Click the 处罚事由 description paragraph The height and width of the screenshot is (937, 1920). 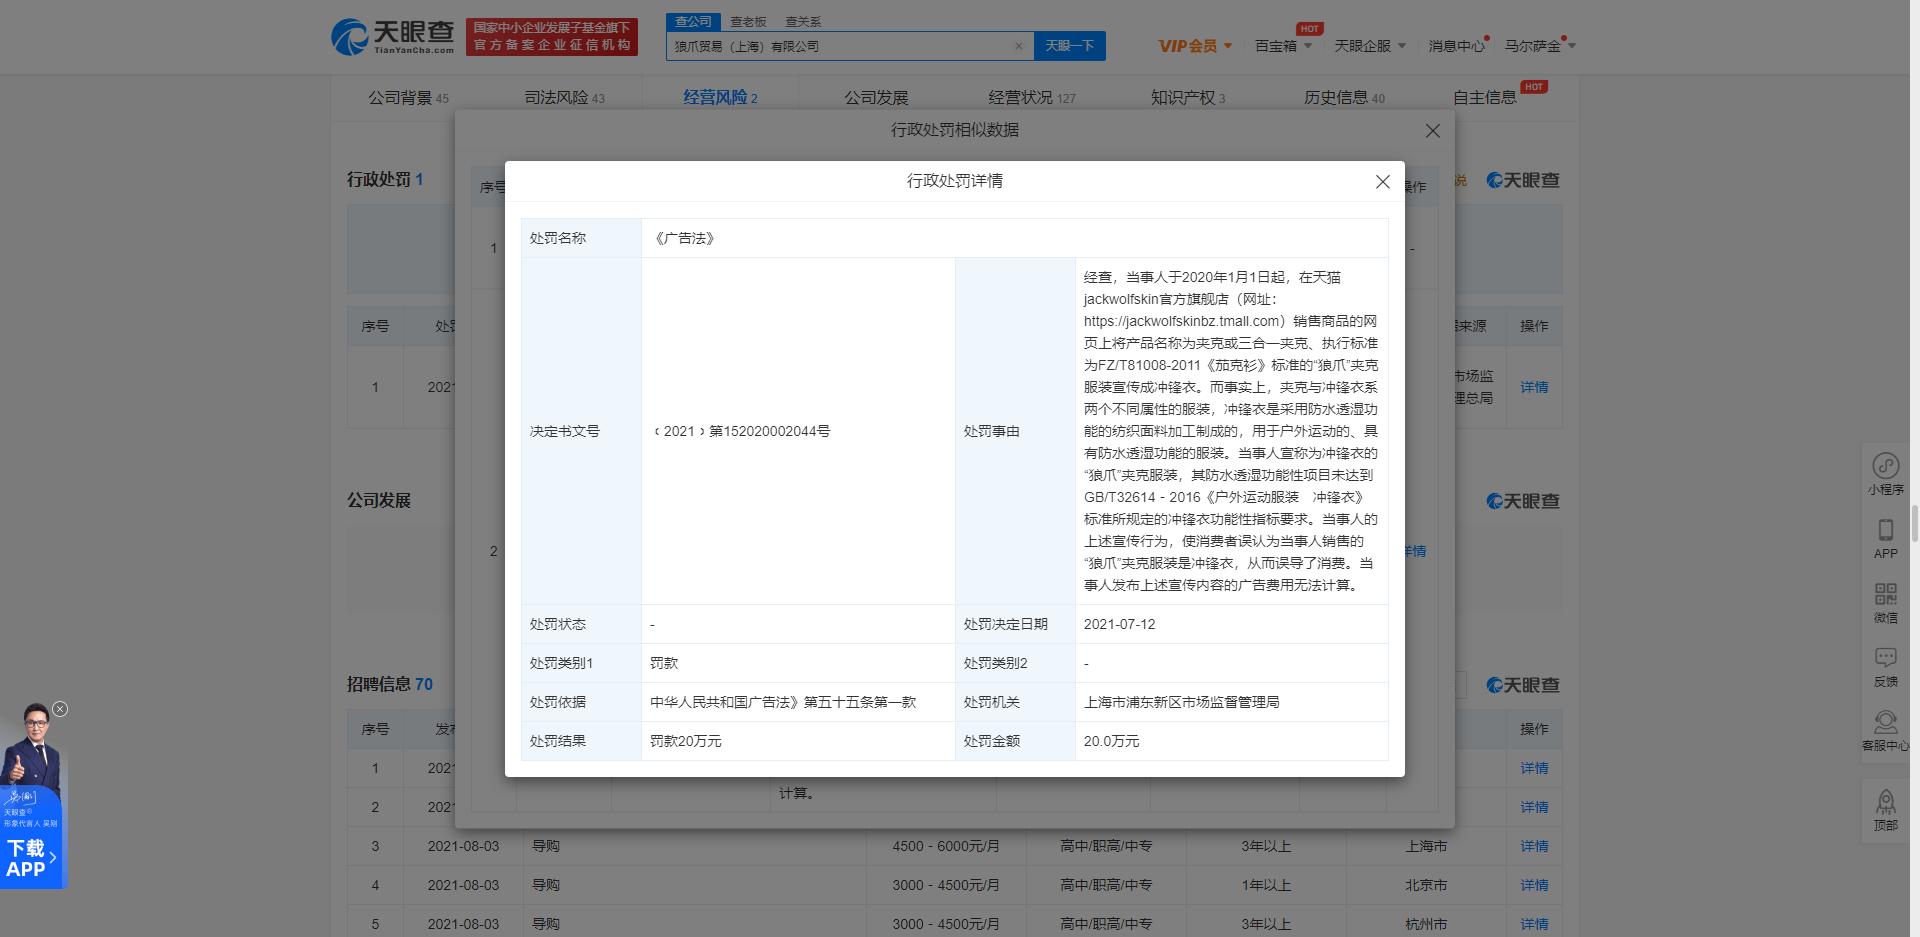pyautogui.click(x=1231, y=431)
